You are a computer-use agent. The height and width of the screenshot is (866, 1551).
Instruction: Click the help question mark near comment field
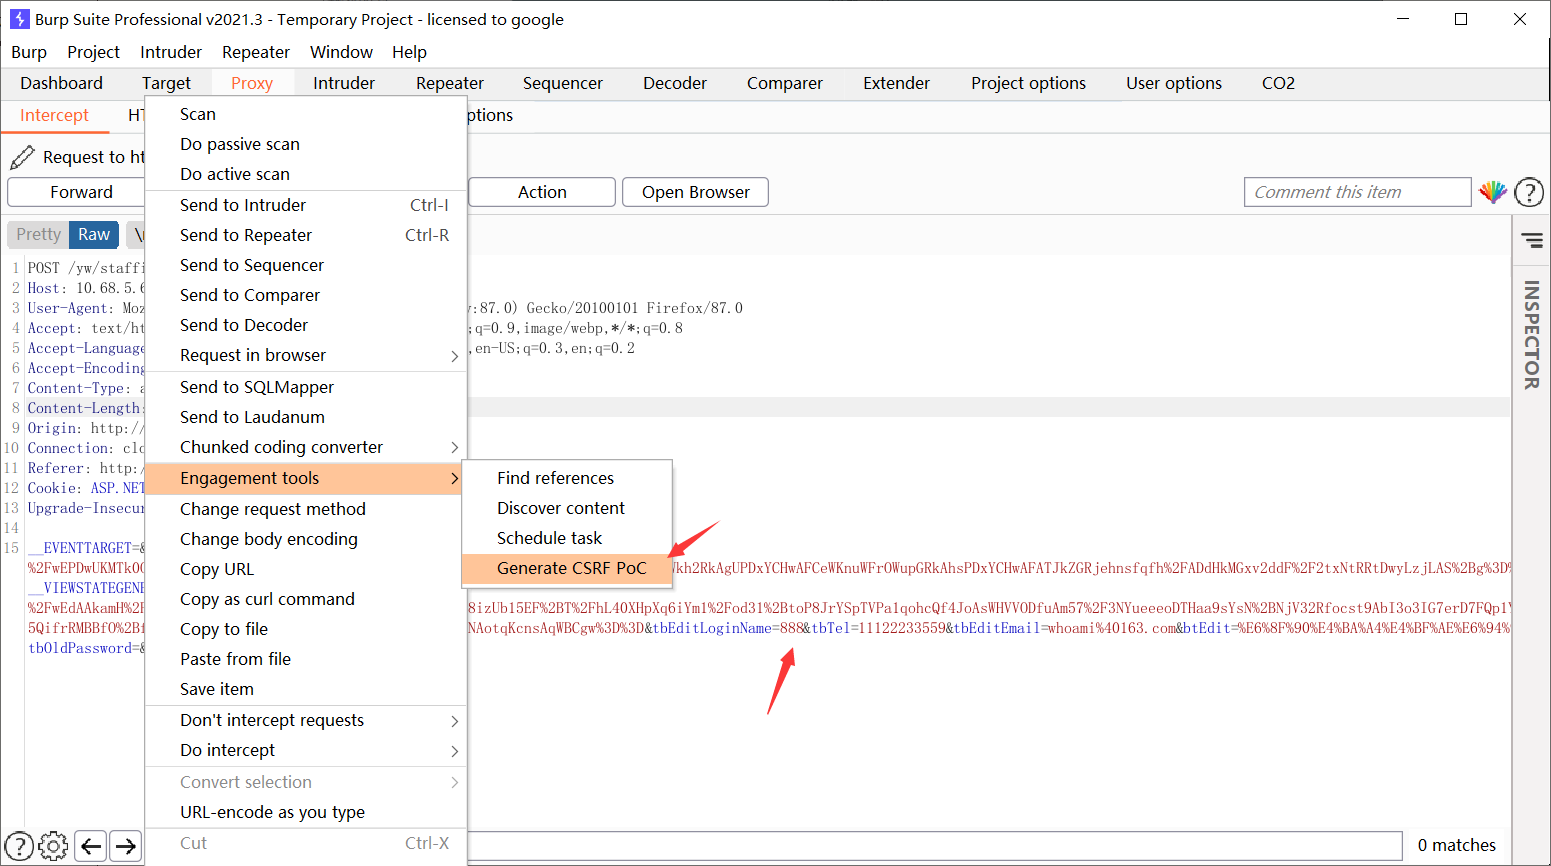[1529, 192]
